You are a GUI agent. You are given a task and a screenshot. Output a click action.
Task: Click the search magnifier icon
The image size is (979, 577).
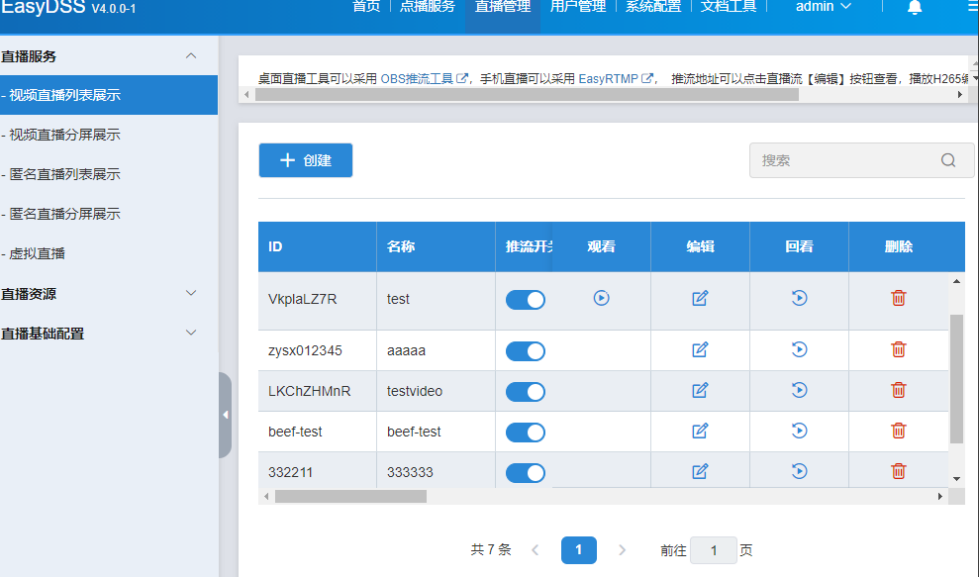pos(948,160)
